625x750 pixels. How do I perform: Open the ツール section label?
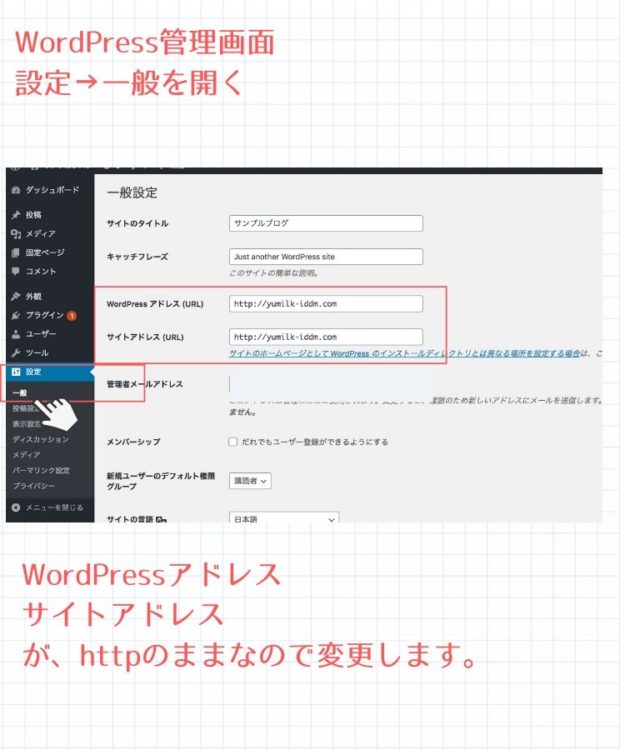[x=37, y=353]
